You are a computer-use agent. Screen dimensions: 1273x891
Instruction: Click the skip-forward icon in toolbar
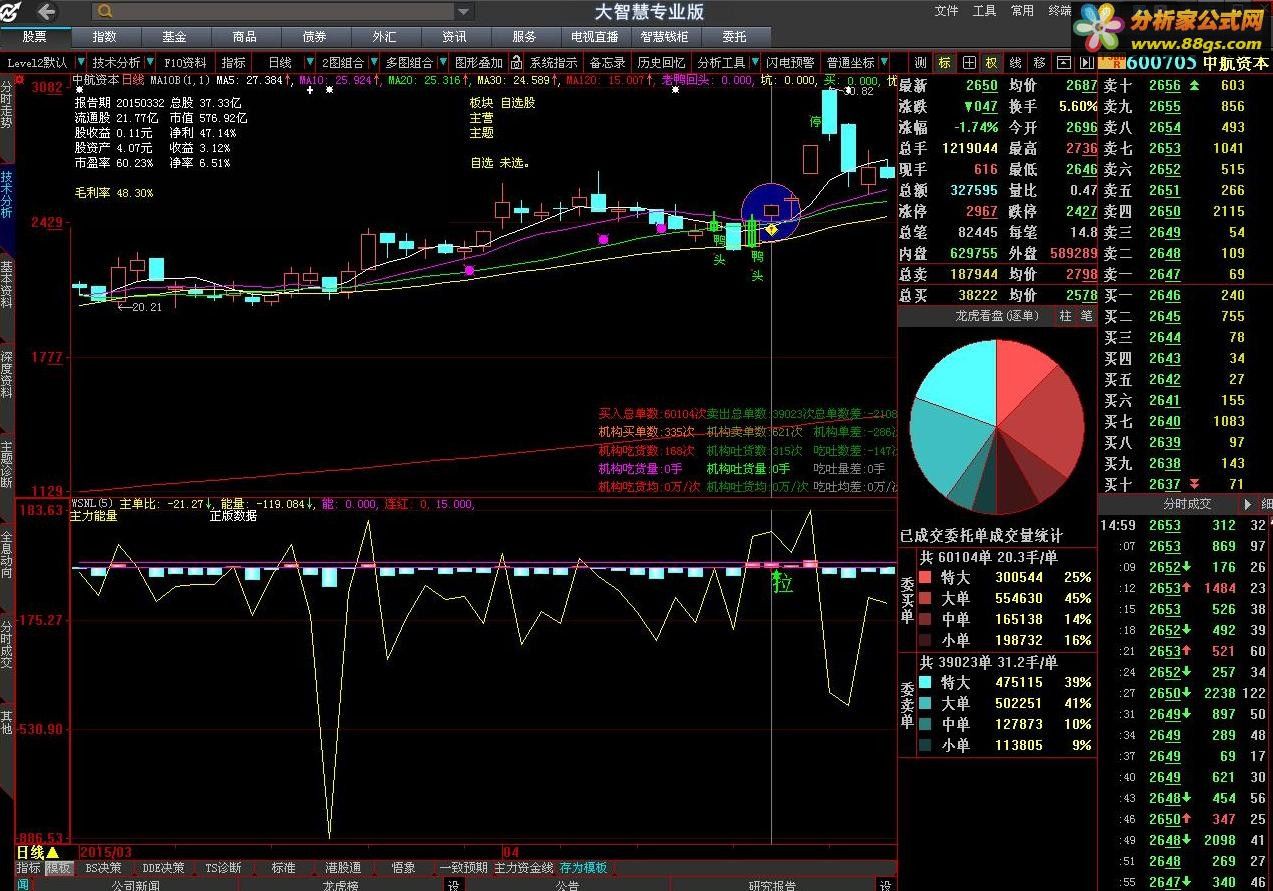1087,62
